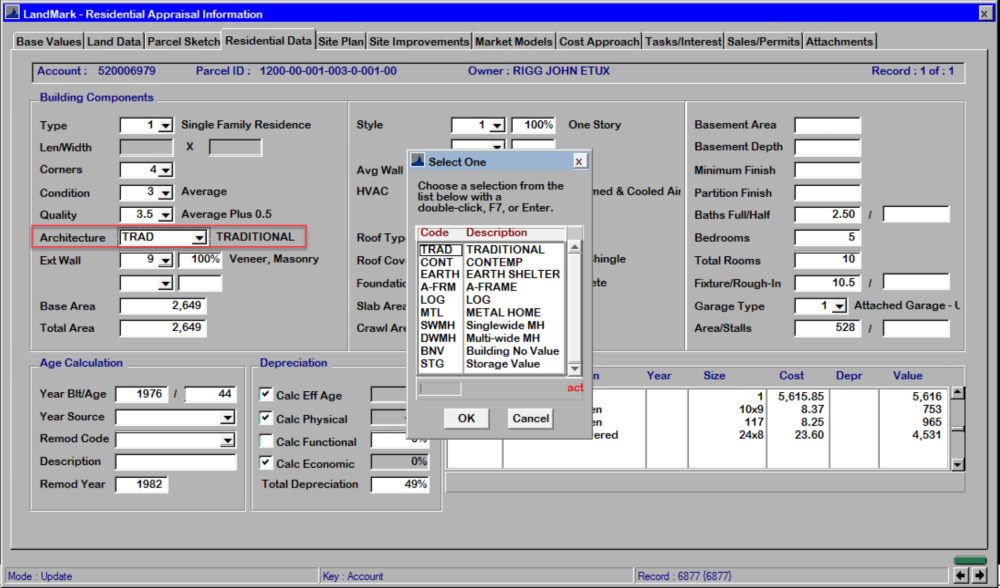The width and height of the screenshot is (1000, 588).
Task: Select the Building No Value row
Action: 491,351
